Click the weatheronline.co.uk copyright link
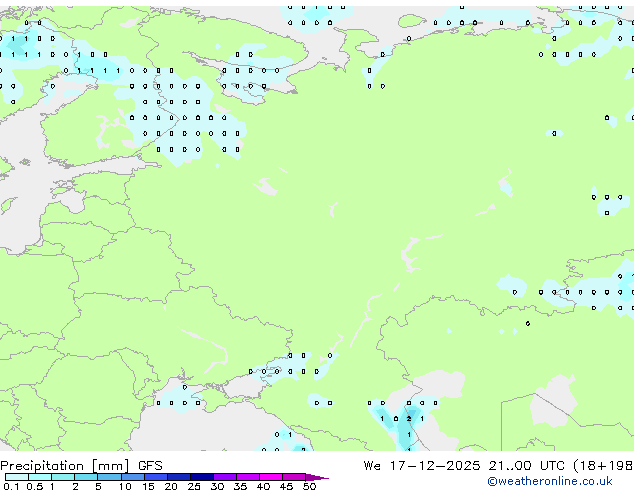Viewport: 634px width, 490px height. [550, 481]
